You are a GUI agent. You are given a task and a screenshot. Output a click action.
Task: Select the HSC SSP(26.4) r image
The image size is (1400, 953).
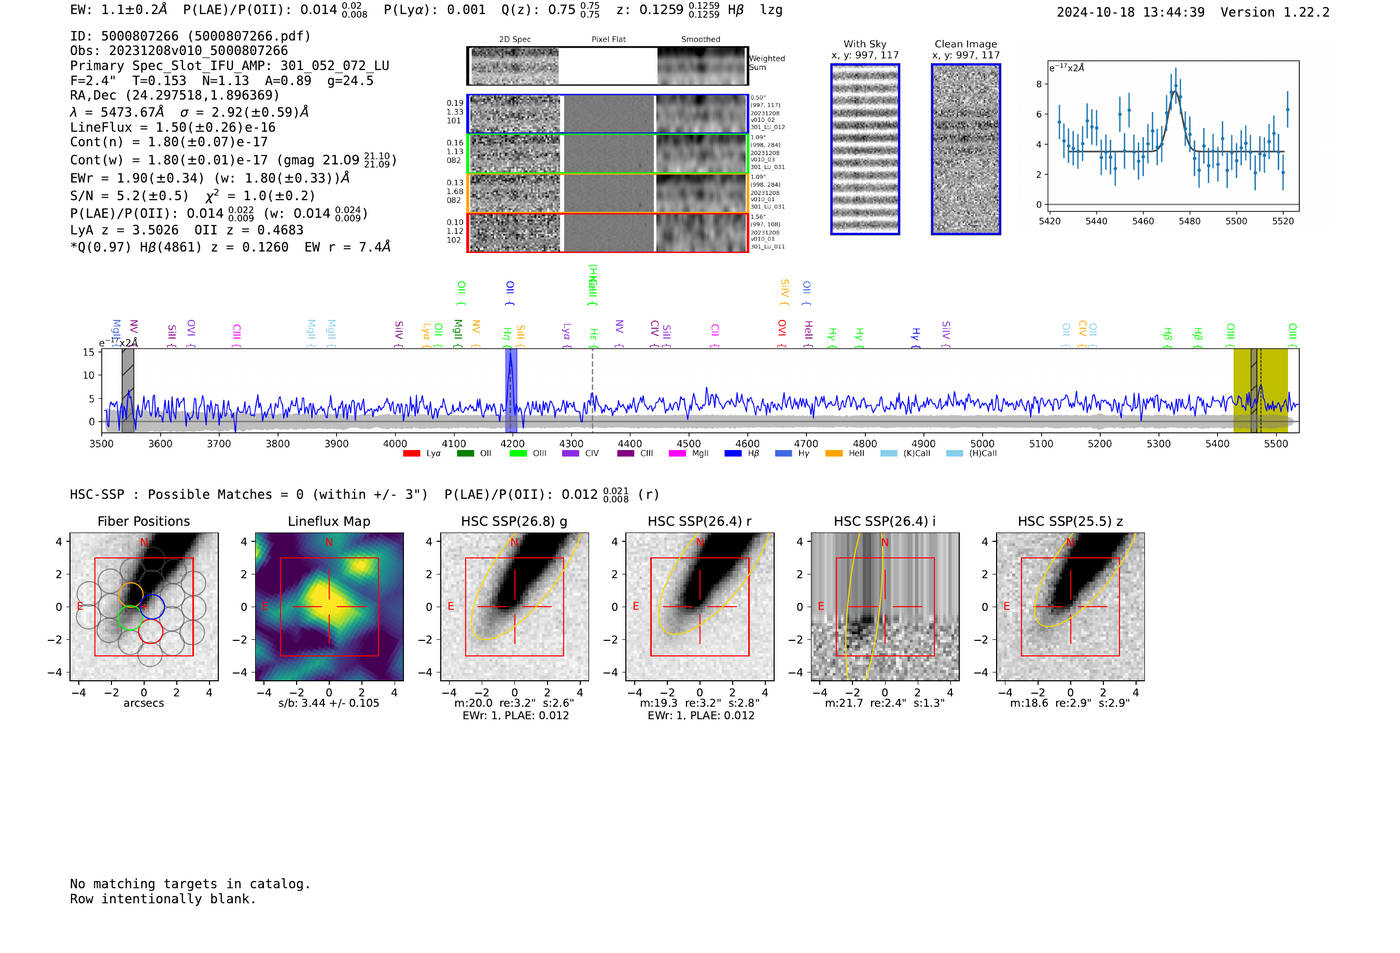(699, 607)
